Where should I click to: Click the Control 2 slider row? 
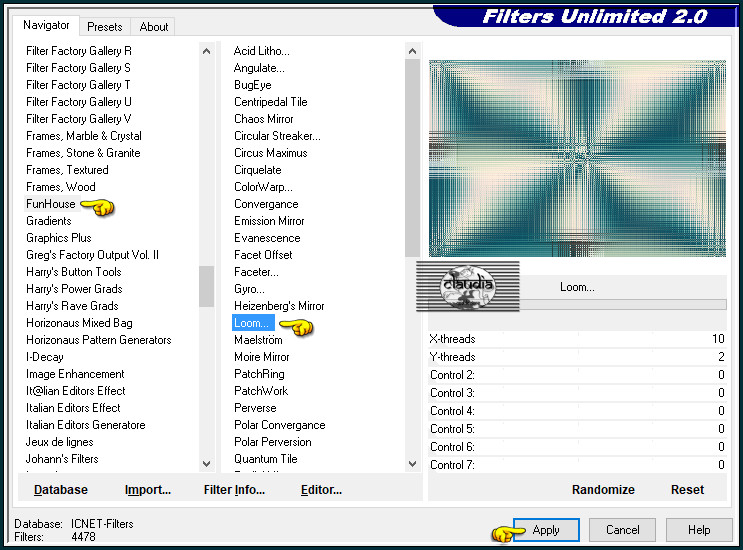coord(577,375)
